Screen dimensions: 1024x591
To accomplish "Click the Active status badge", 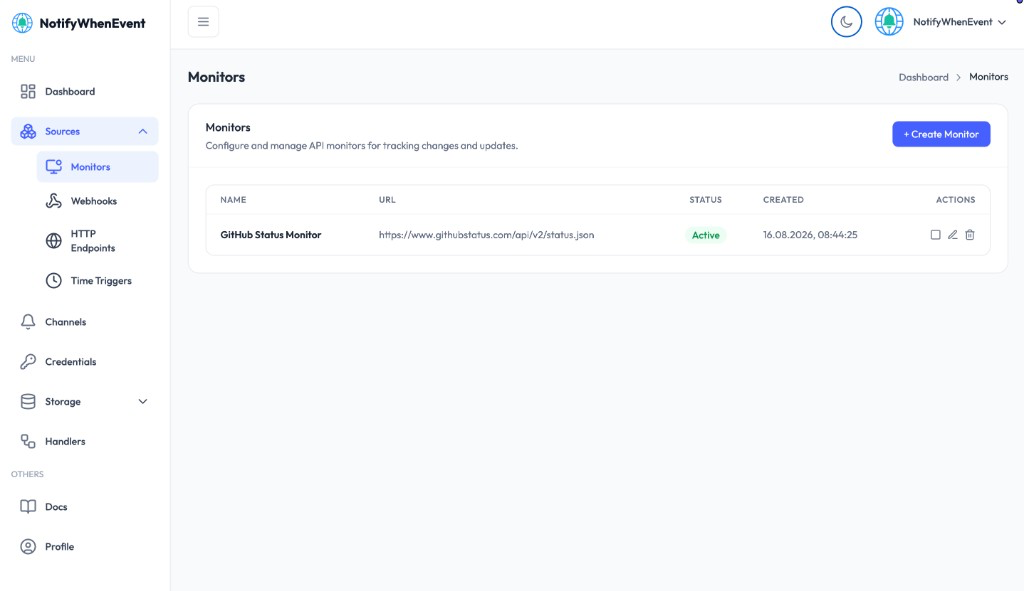I will [705, 235].
